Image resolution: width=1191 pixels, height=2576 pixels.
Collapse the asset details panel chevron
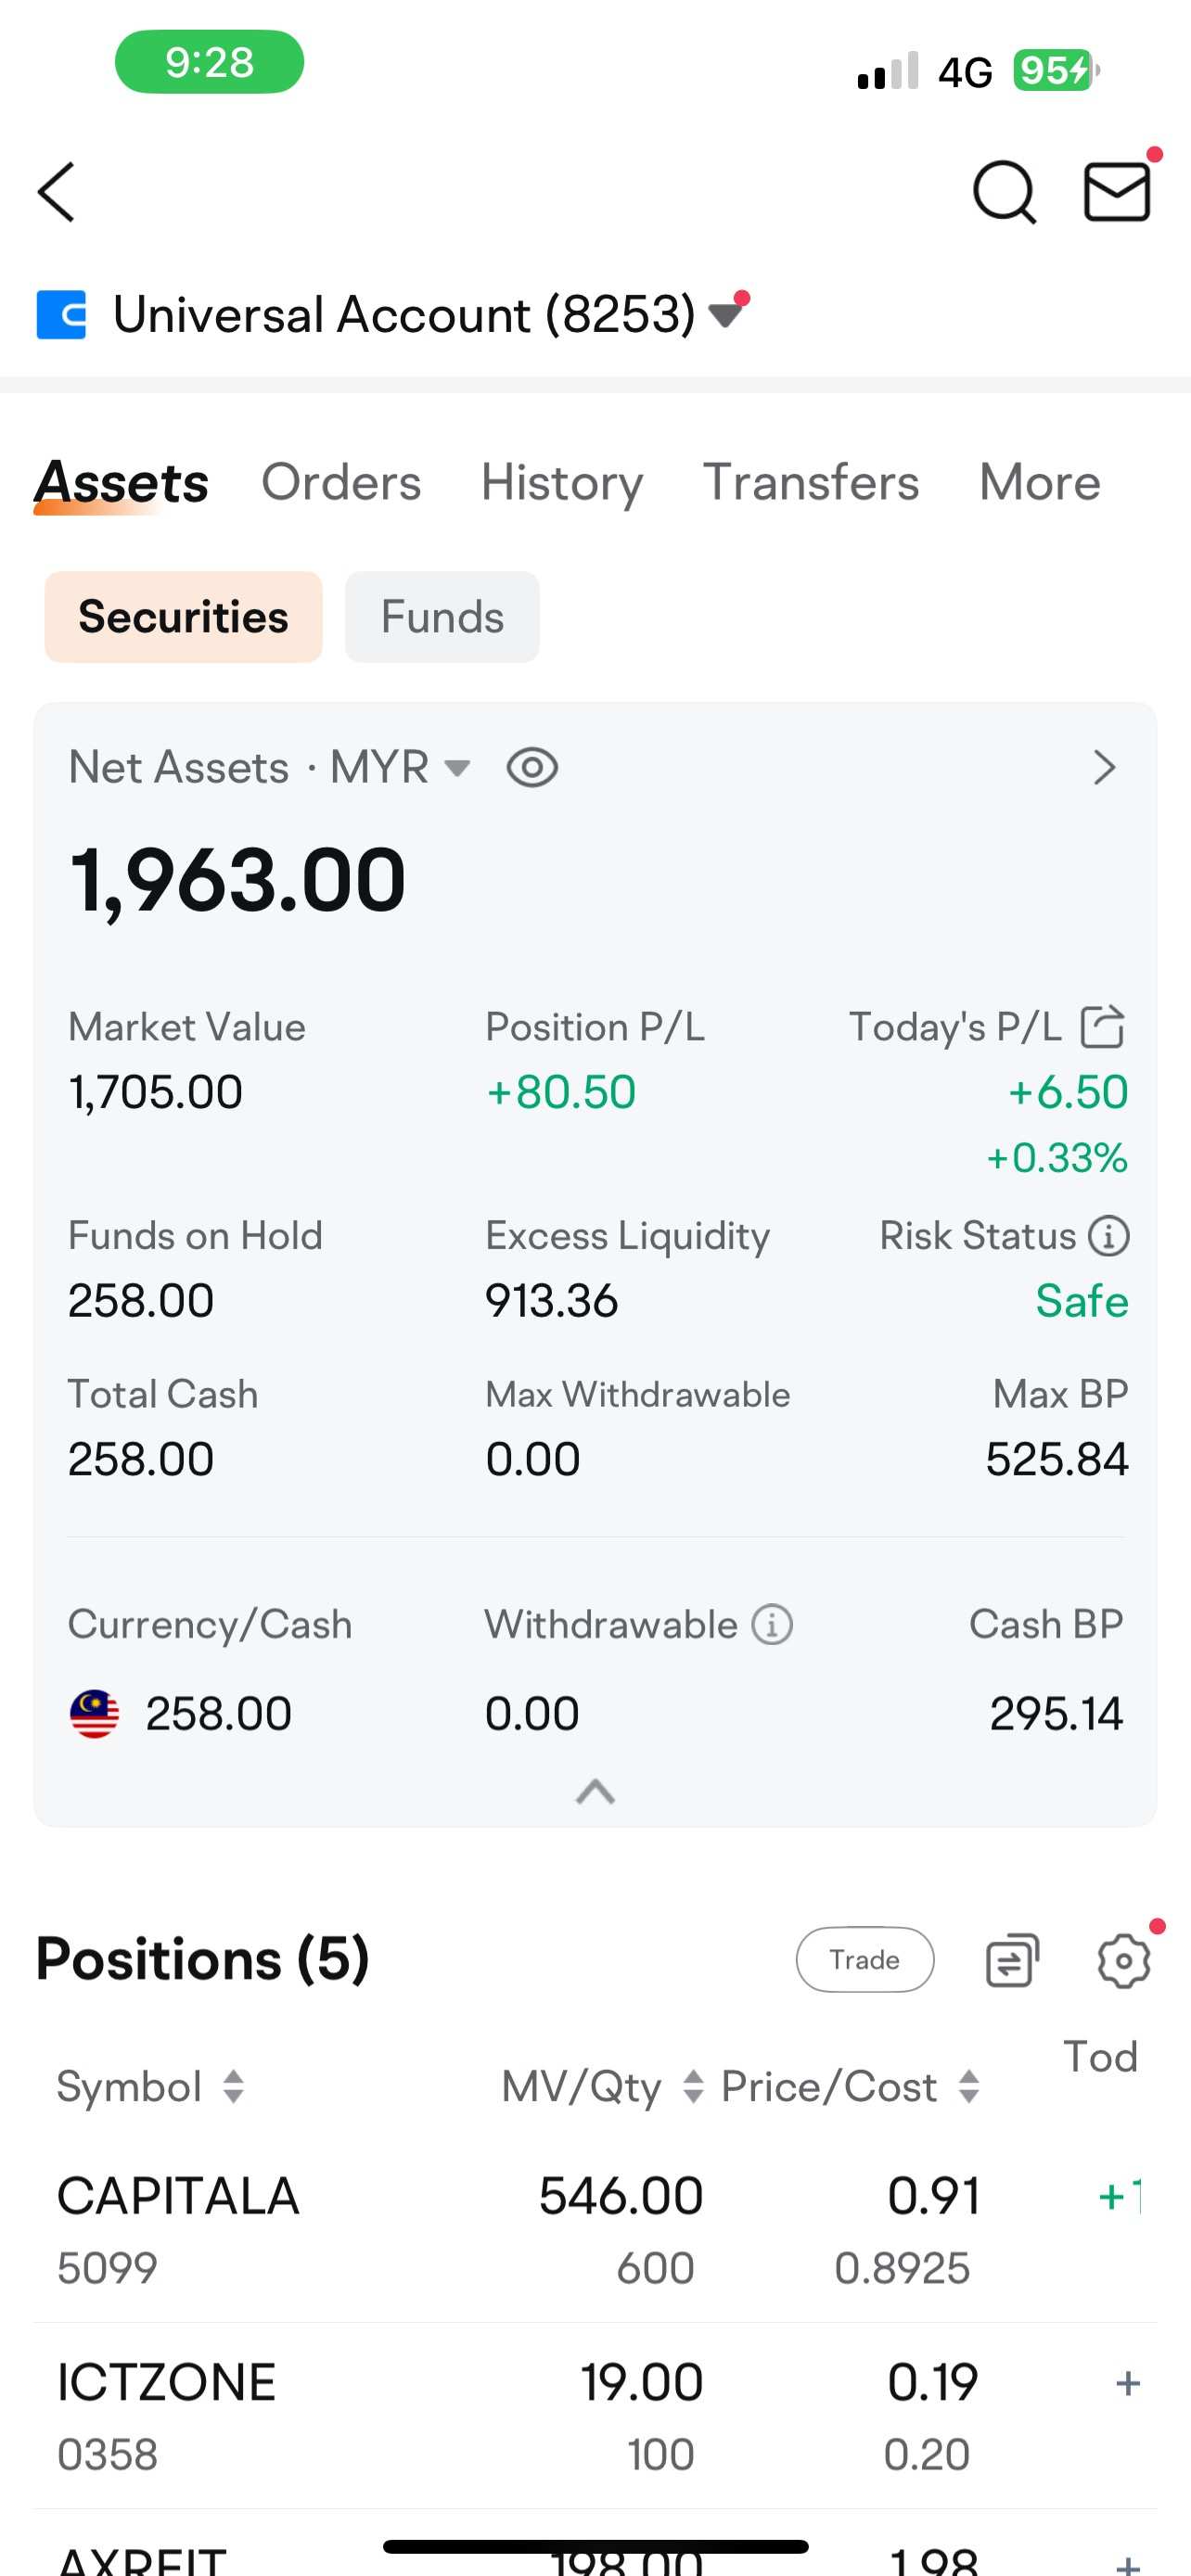tap(595, 1791)
